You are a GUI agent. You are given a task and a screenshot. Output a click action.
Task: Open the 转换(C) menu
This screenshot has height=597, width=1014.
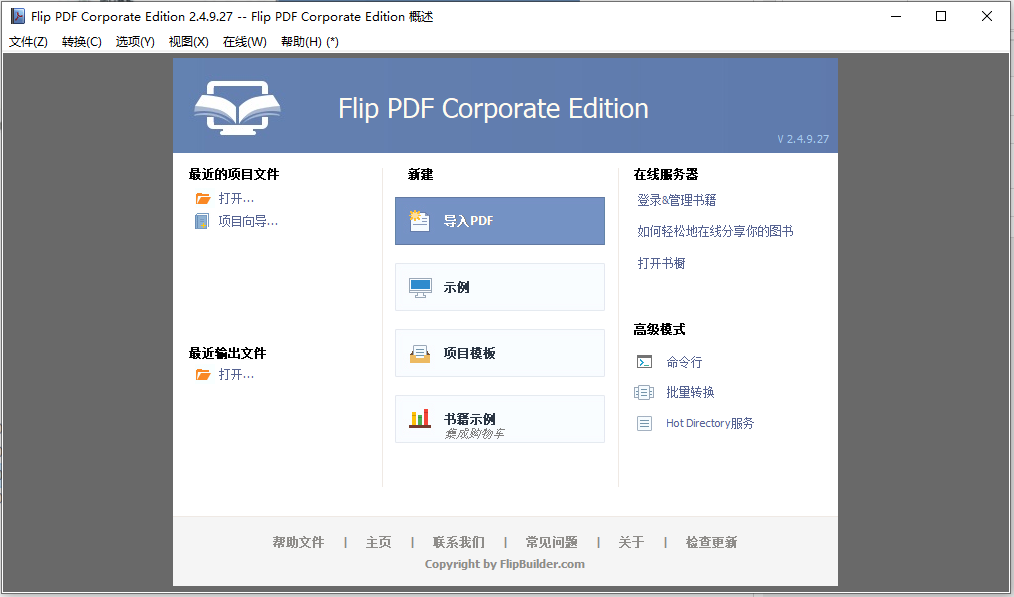coord(81,42)
